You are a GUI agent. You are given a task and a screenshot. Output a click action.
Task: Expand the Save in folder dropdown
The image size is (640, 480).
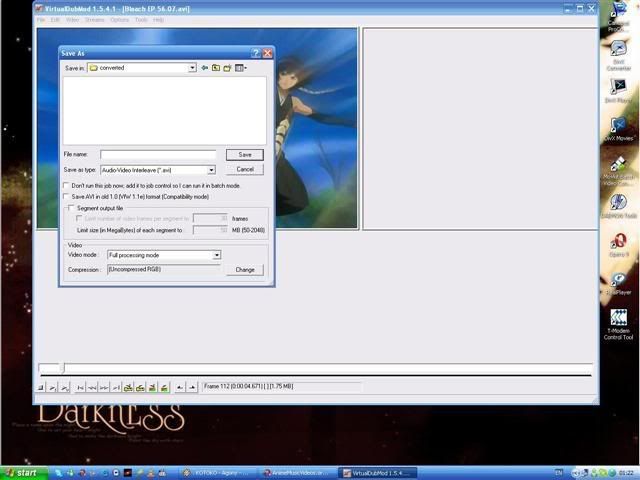tap(192, 68)
